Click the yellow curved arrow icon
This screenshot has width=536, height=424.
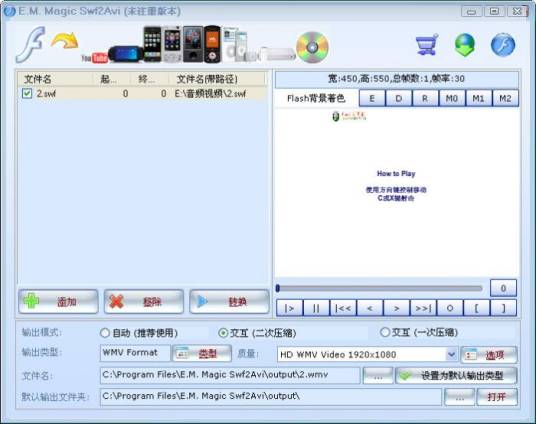[x=65, y=41]
